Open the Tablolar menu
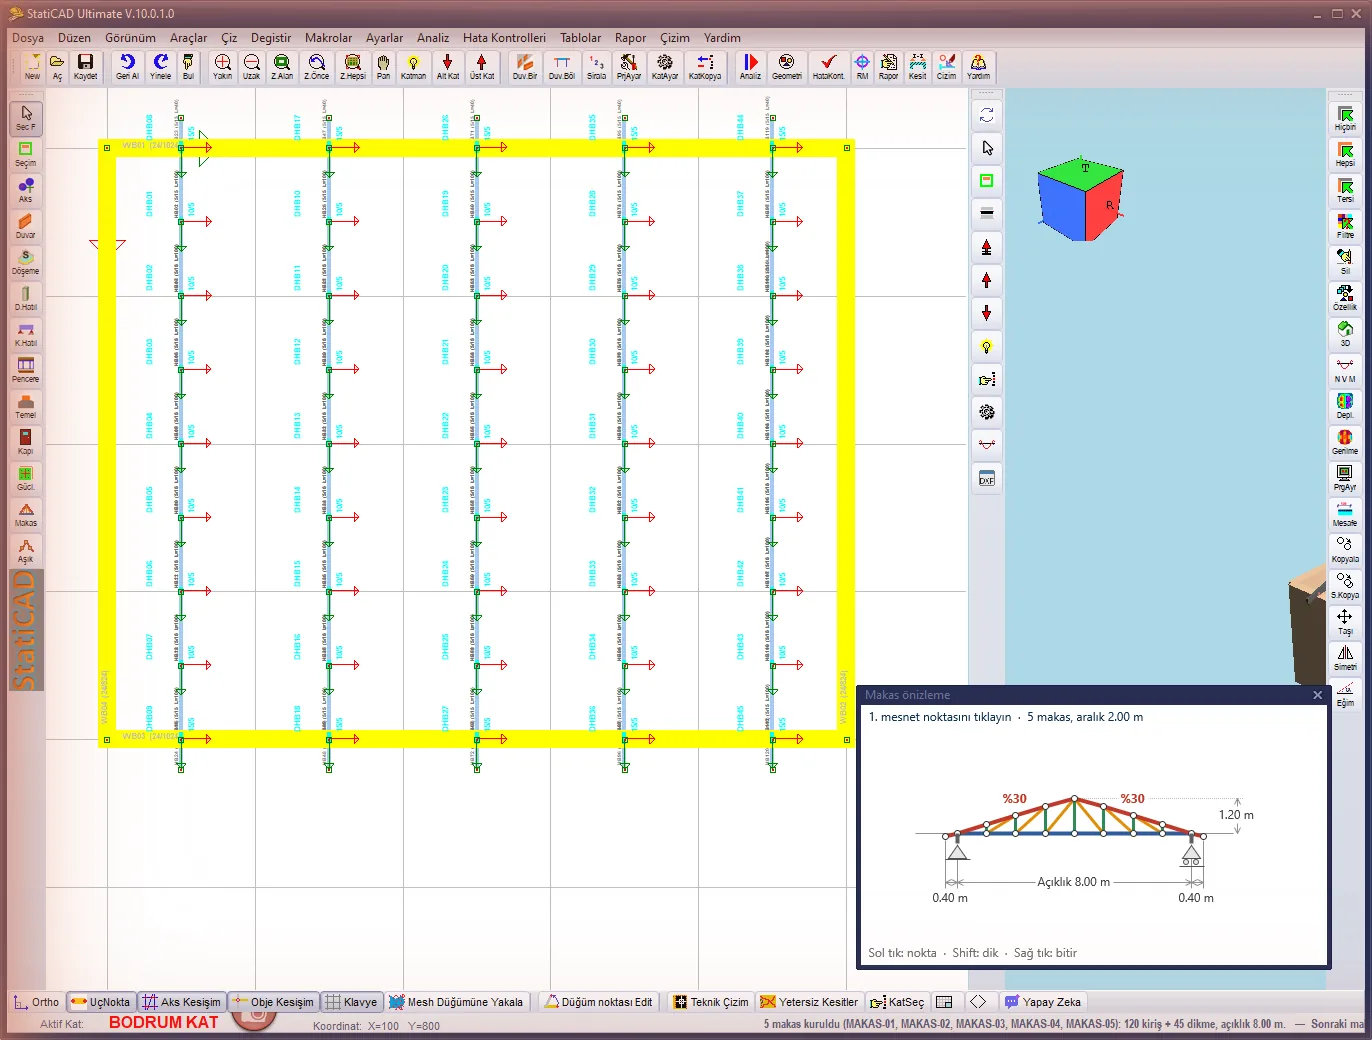1372x1040 pixels. click(x=580, y=38)
